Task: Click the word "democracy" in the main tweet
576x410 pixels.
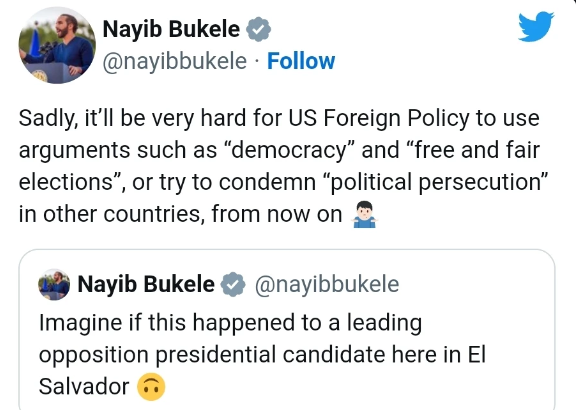Action: 289,151
